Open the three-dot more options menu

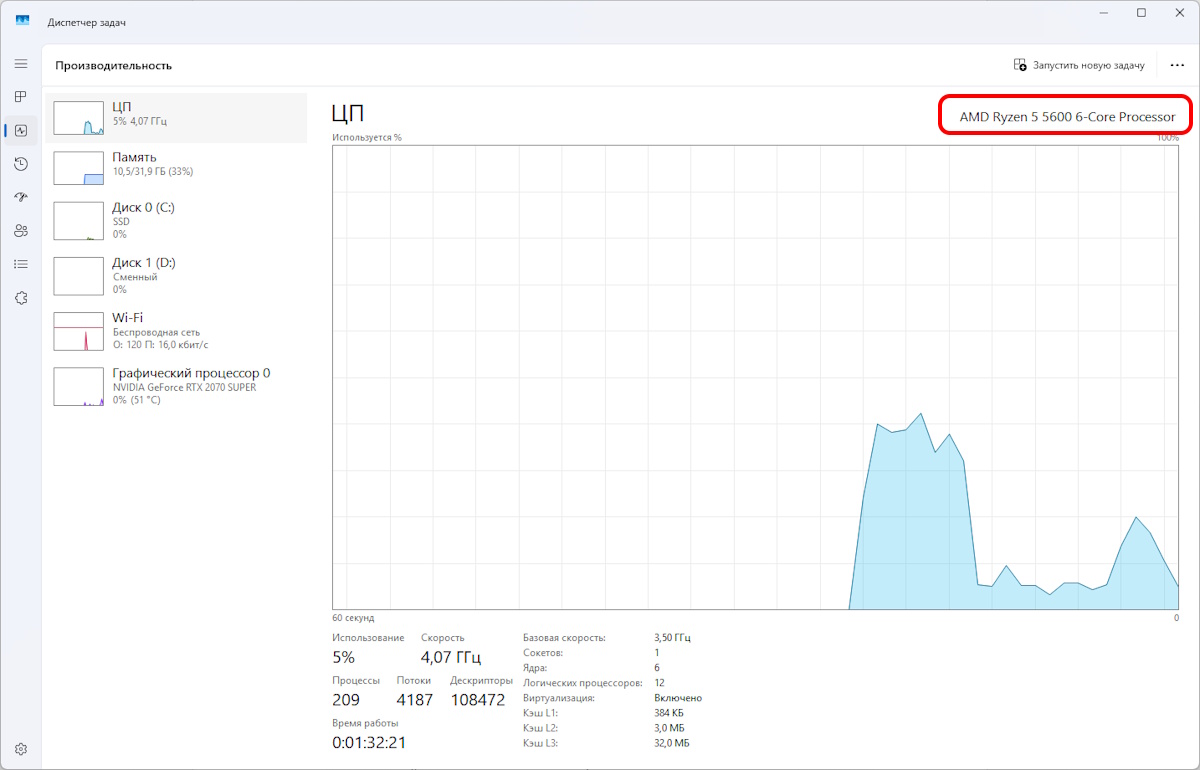point(1177,65)
